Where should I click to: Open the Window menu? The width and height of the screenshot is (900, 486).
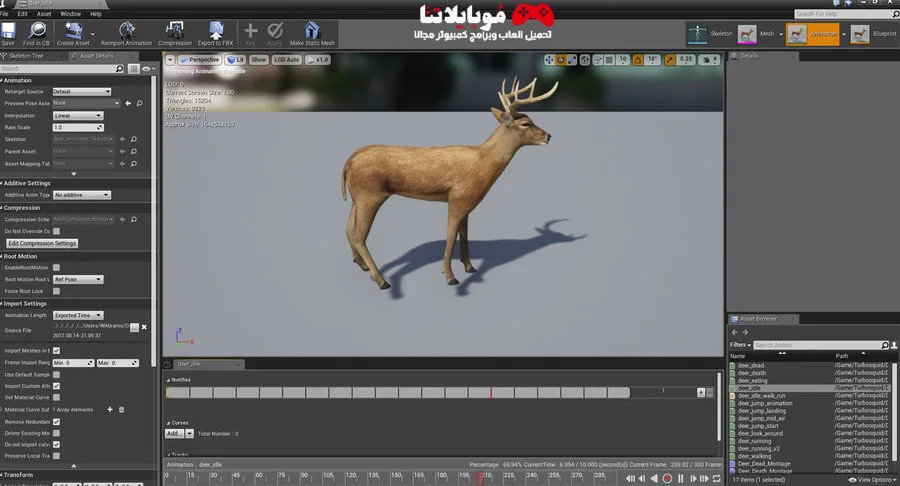71,14
